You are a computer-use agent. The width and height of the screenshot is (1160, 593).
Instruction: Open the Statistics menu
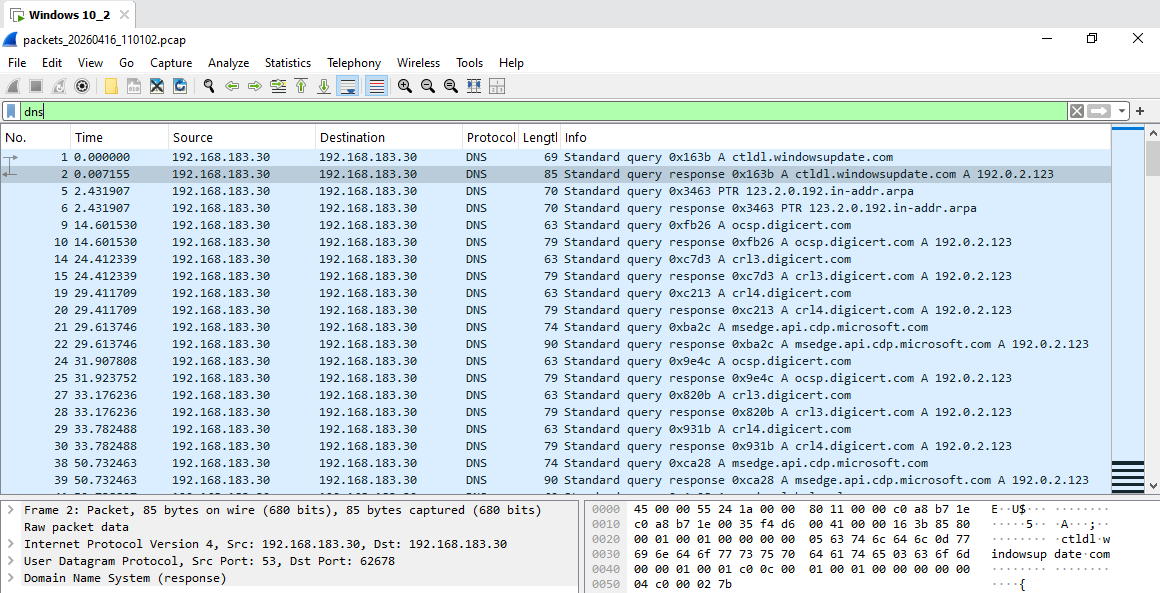click(x=288, y=63)
